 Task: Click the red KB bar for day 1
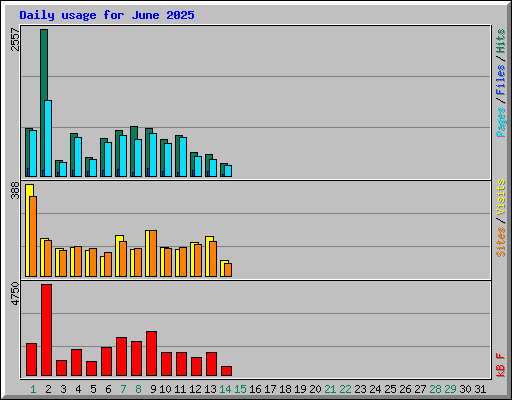[31, 360]
